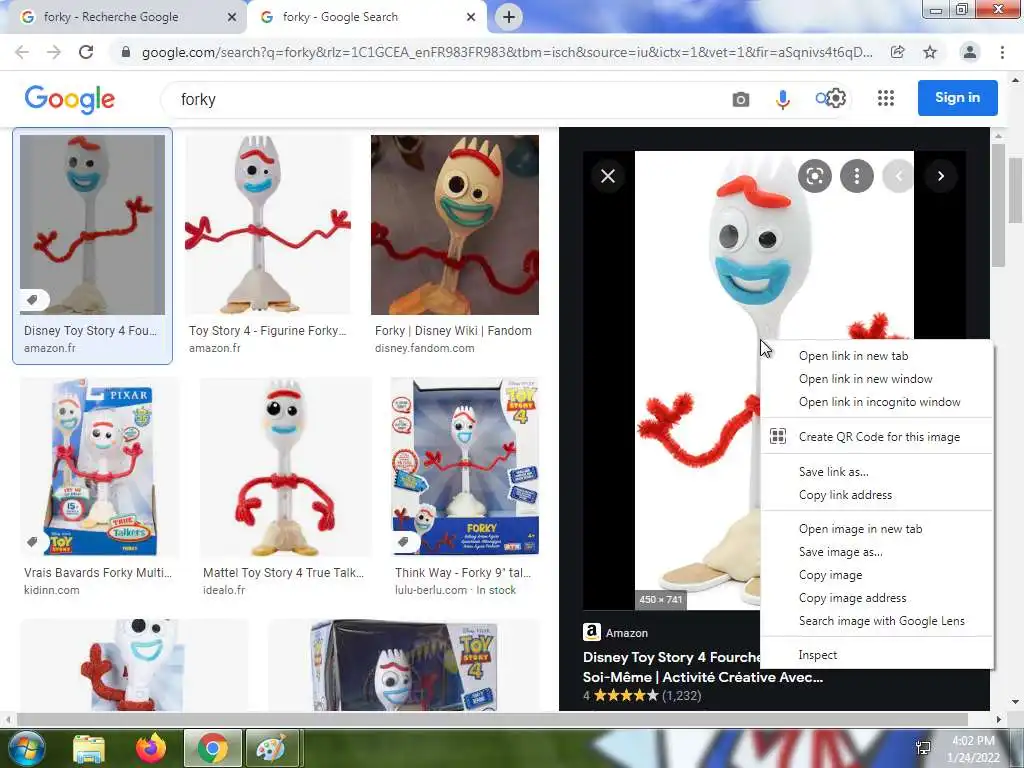Screen dimensions: 1024x768
Task: Open 'Toy Story 4 - Figurine Forky' thumbnail
Action: 268,225
